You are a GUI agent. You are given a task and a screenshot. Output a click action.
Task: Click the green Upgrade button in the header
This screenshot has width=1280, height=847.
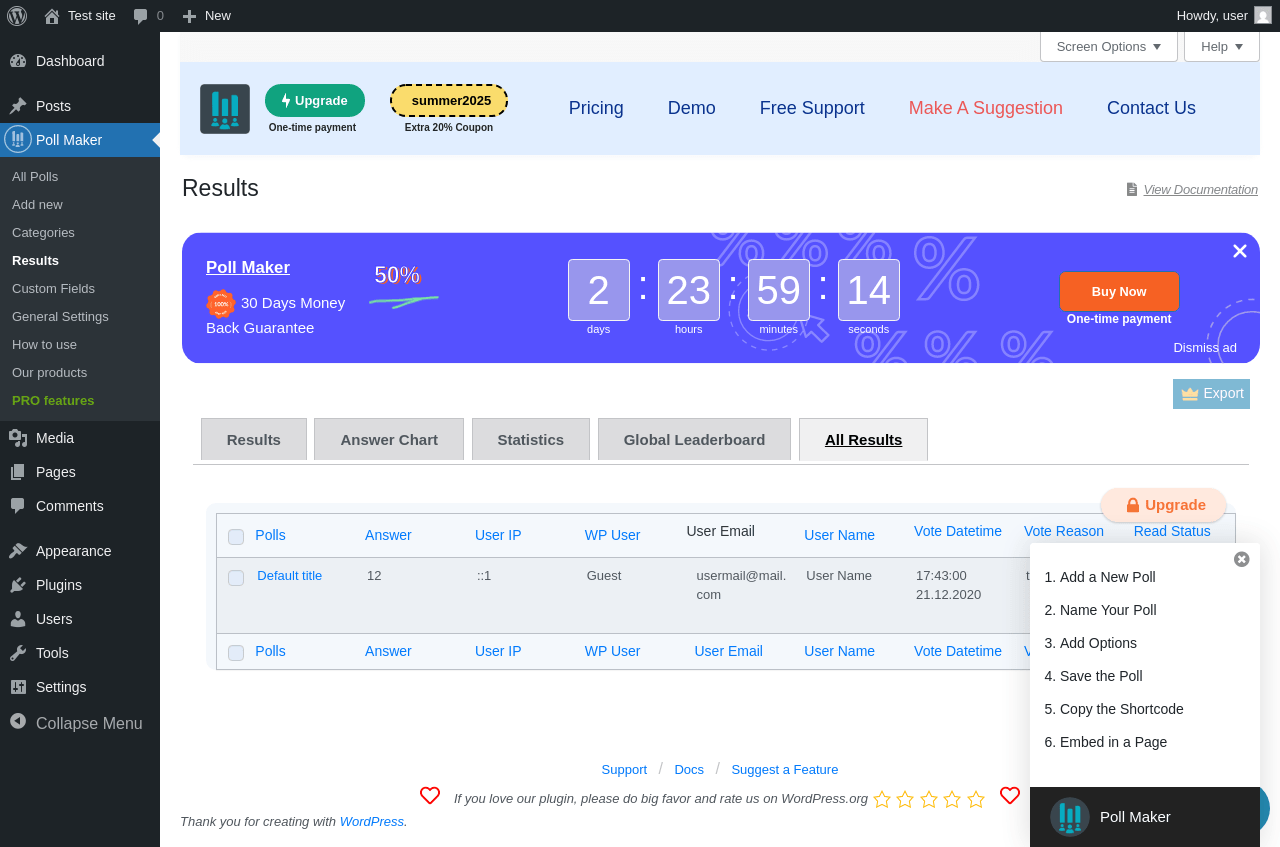coord(315,101)
